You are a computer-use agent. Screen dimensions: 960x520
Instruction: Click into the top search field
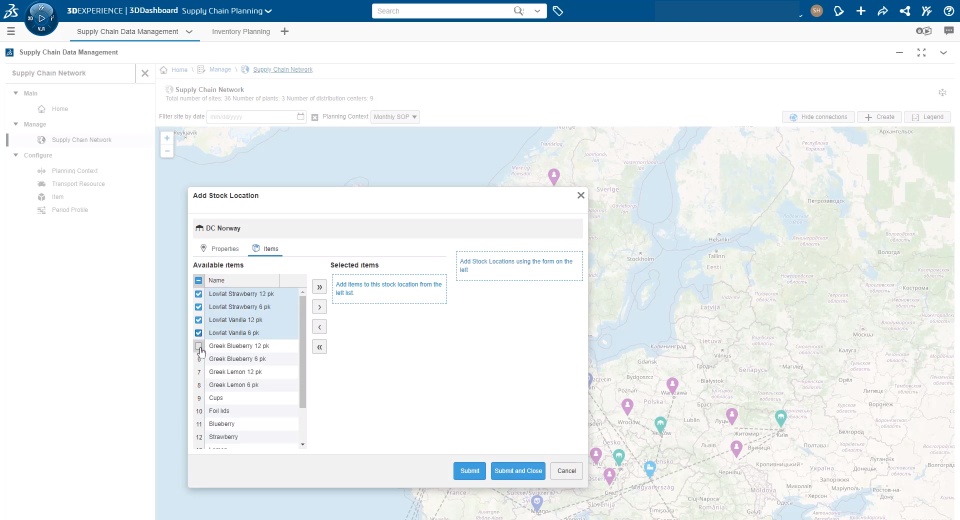click(x=442, y=11)
